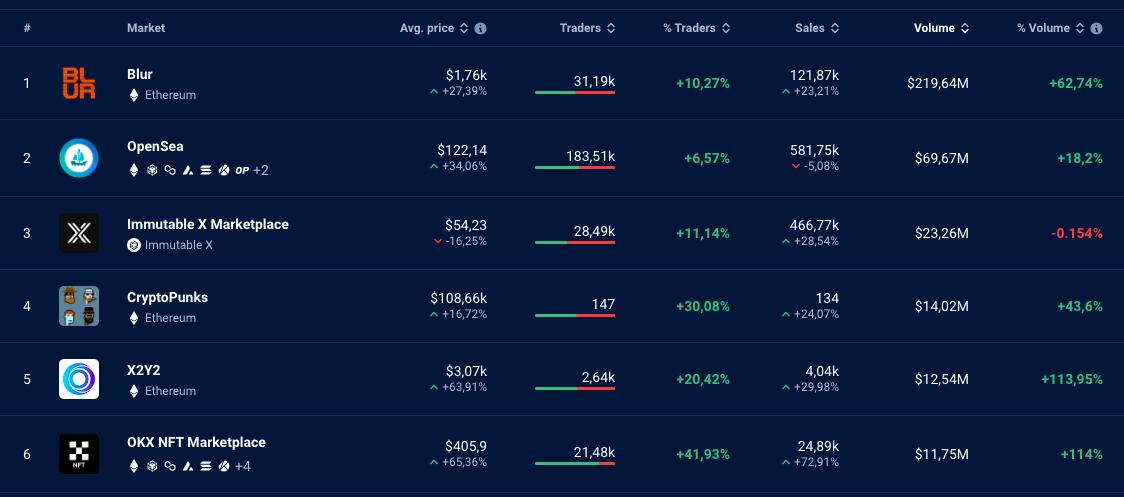Sort table by Traders column

[587, 28]
